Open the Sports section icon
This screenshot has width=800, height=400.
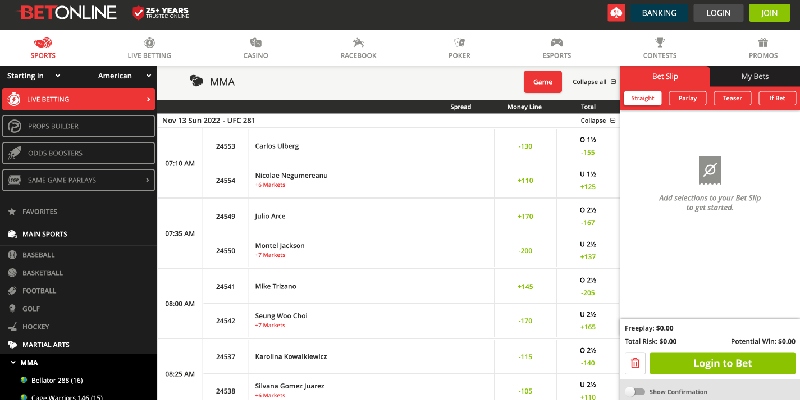(43, 42)
